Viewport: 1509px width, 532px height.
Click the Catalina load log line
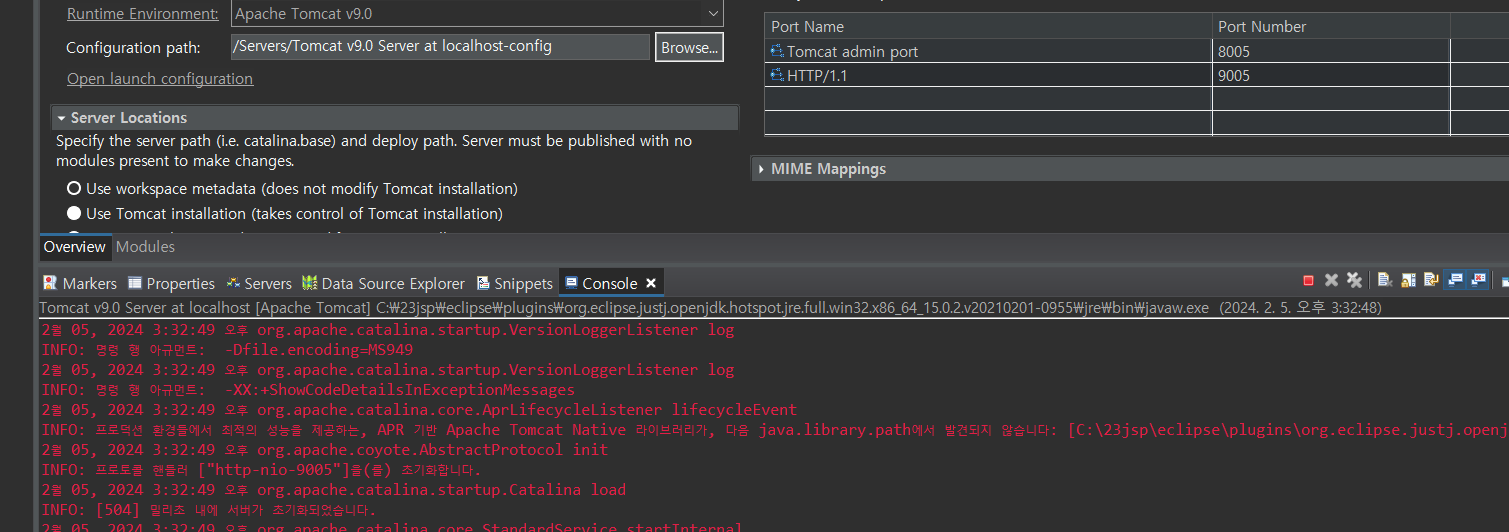[x=333, y=490]
